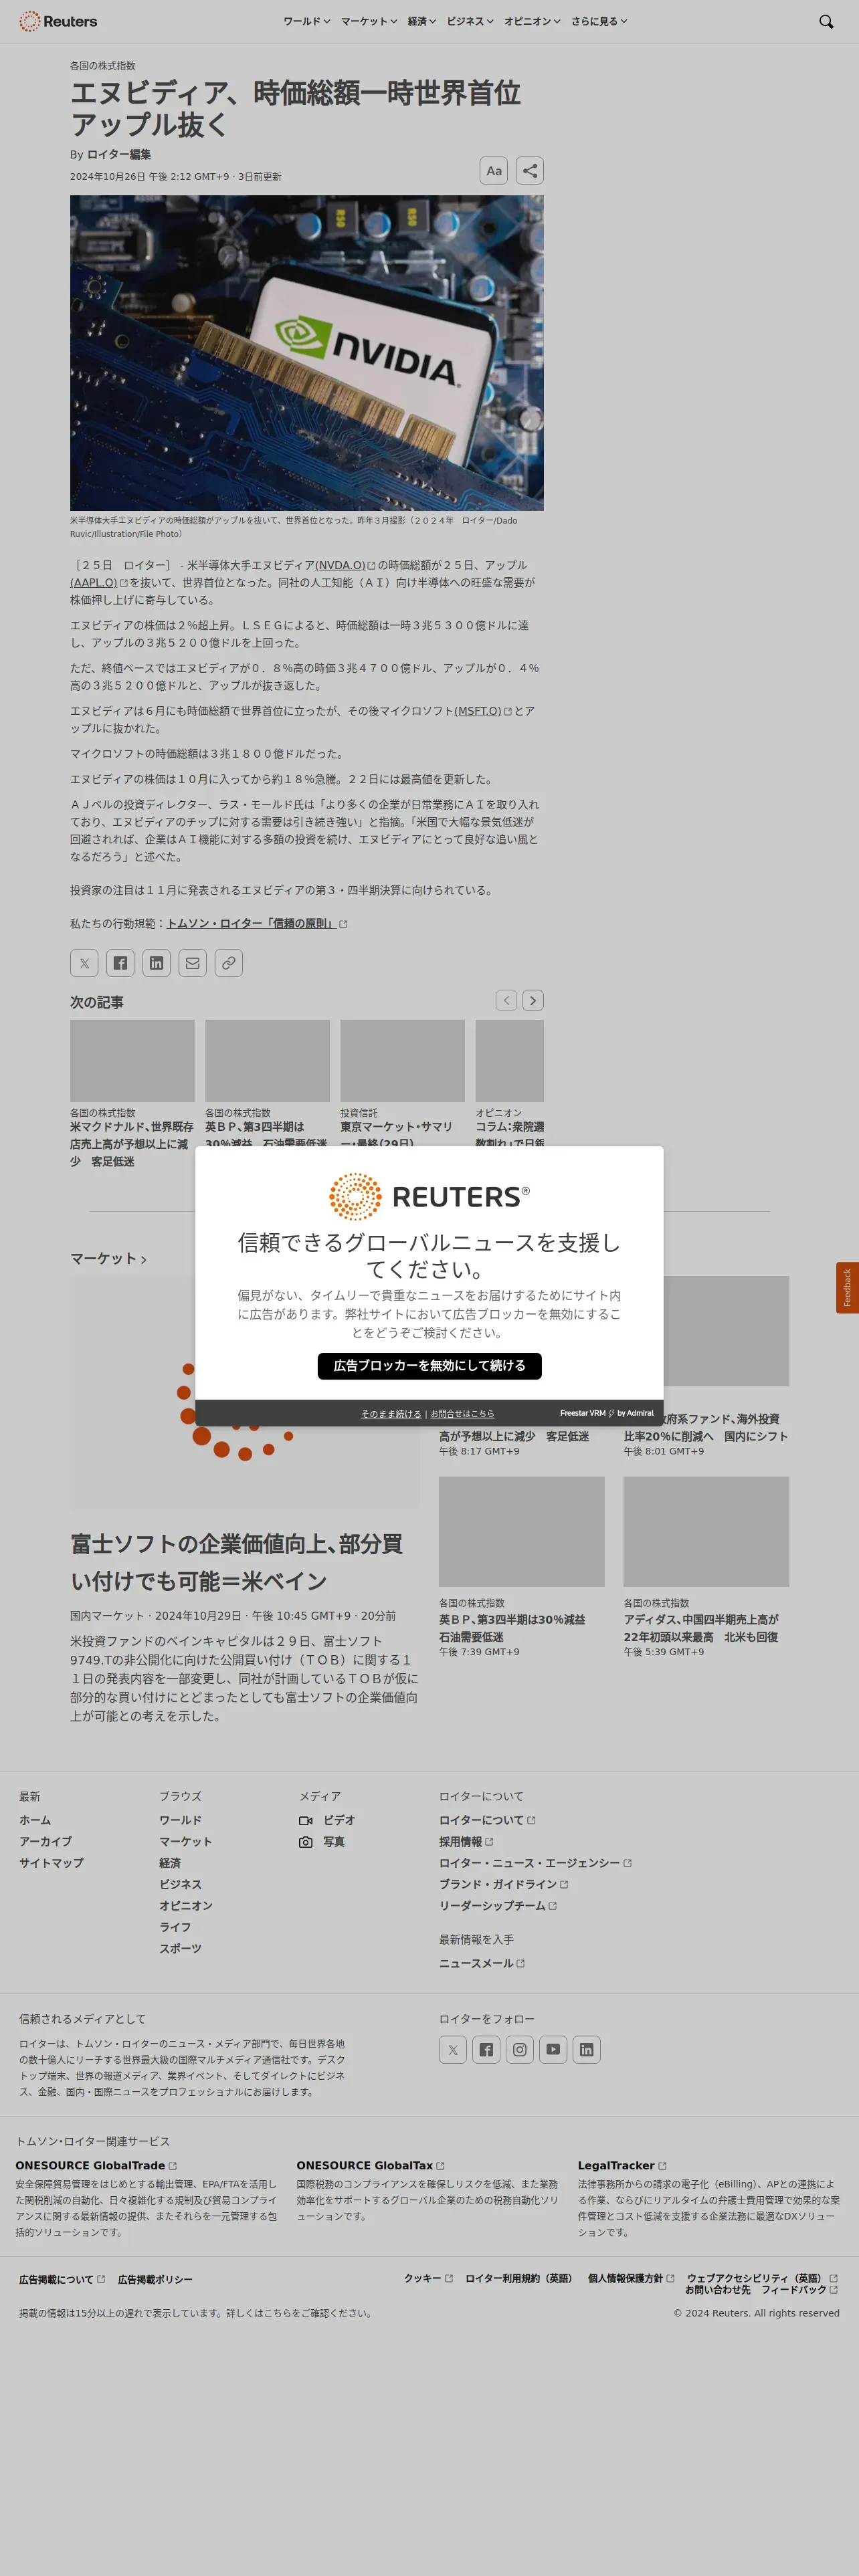Follow Reuters on Instagram in footer
Image resolution: width=859 pixels, height=2576 pixels.
pyautogui.click(x=520, y=2049)
